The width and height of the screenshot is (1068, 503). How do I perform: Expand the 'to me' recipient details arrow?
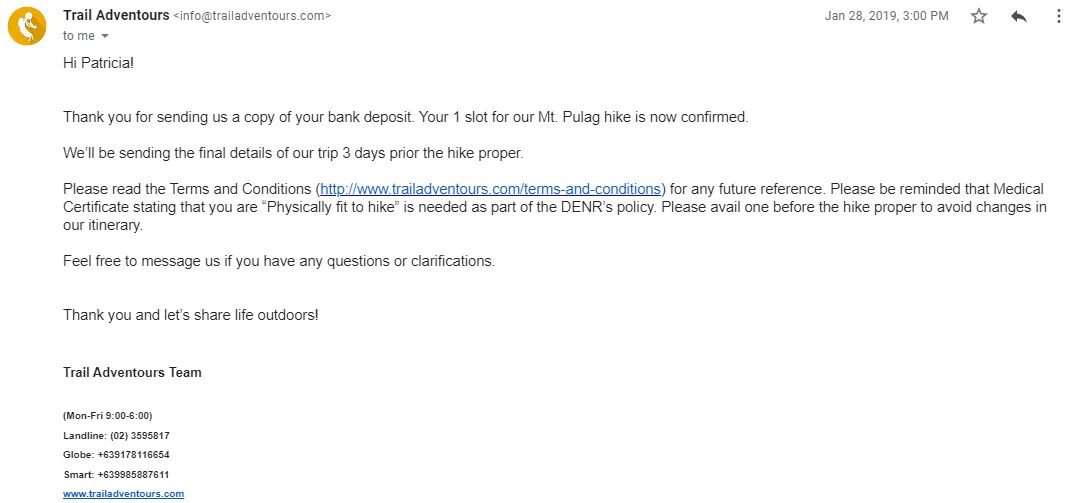[x=105, y=36]
